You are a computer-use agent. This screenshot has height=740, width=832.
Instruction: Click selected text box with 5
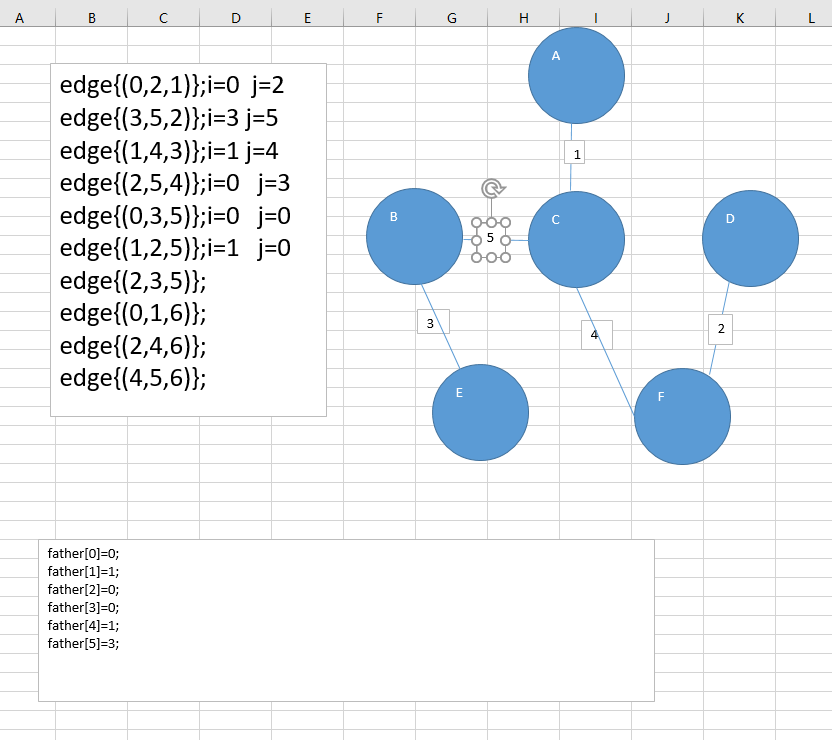pyautogui.click(x=491, y=240)
